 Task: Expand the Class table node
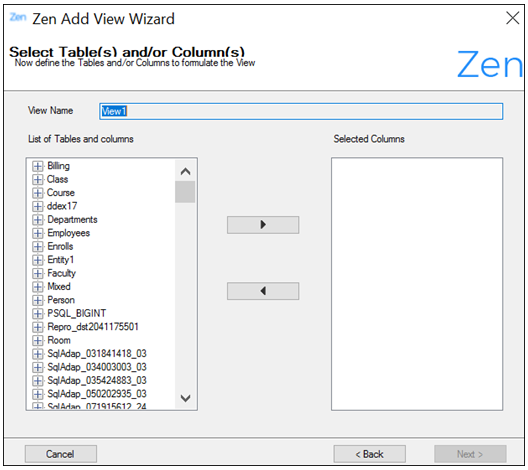[38, 179]
